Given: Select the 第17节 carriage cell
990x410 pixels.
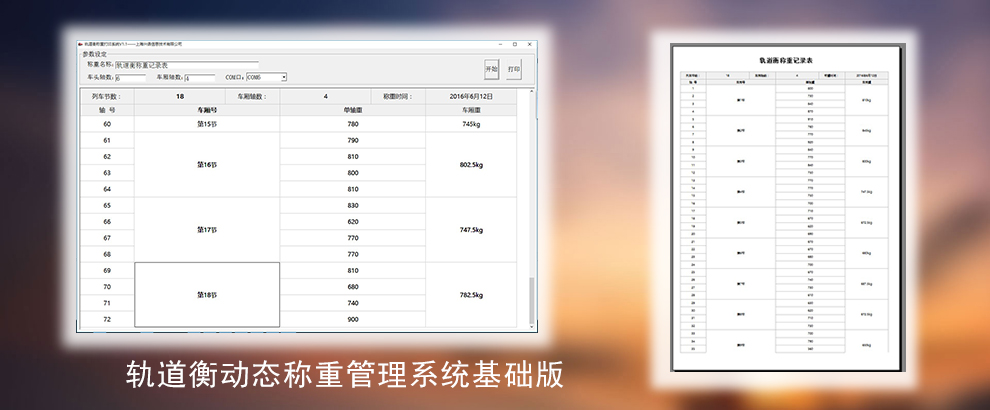Looking at the screenshot, I should click(x=207, y=230).
